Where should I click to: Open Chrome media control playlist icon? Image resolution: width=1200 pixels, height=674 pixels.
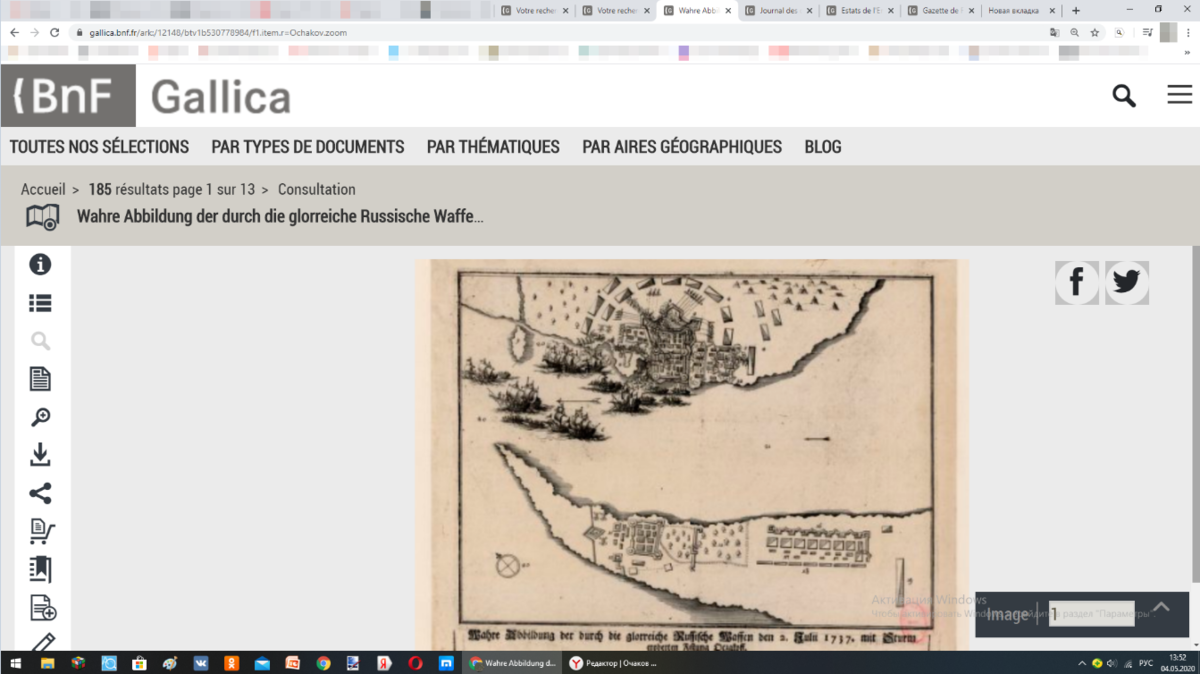[x=1148, y=32]
